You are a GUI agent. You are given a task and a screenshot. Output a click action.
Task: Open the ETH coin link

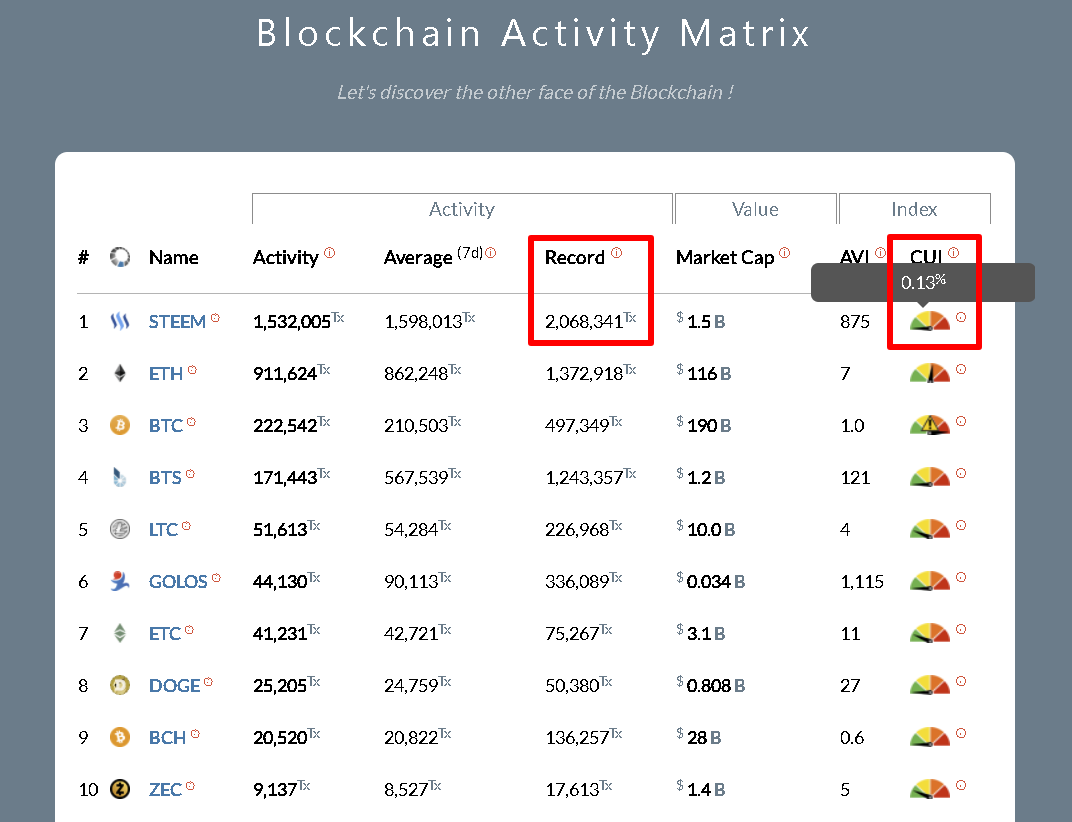(x=165, y=373)
